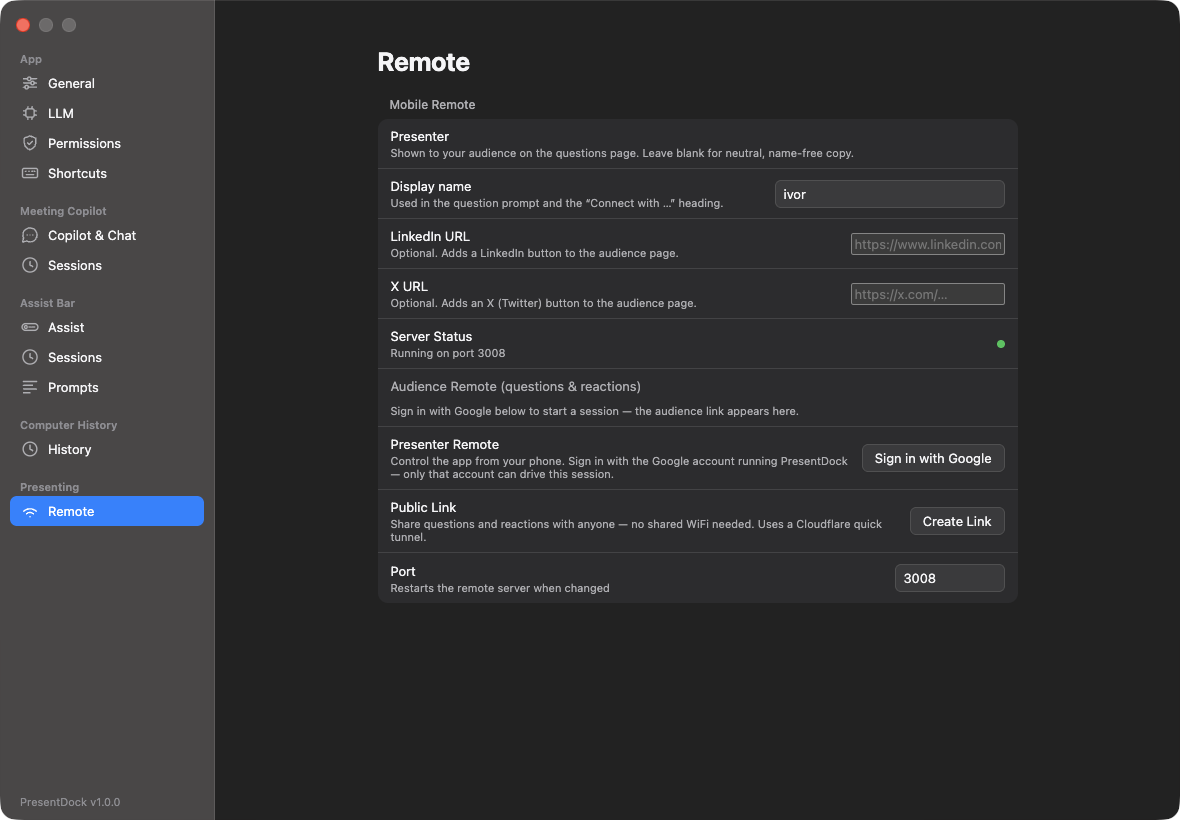This screenshot has height=820, width=1180.
Task: Click the General sliders icon
Action: coord(29,84)
